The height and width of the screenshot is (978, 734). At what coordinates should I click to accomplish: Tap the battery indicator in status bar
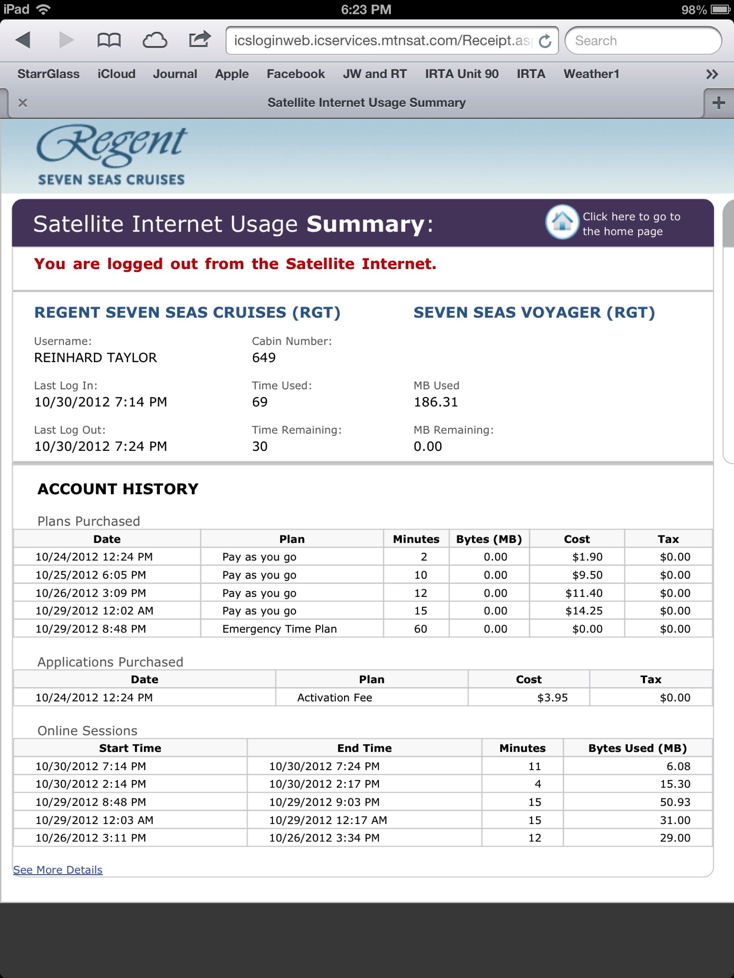point(720,9)
